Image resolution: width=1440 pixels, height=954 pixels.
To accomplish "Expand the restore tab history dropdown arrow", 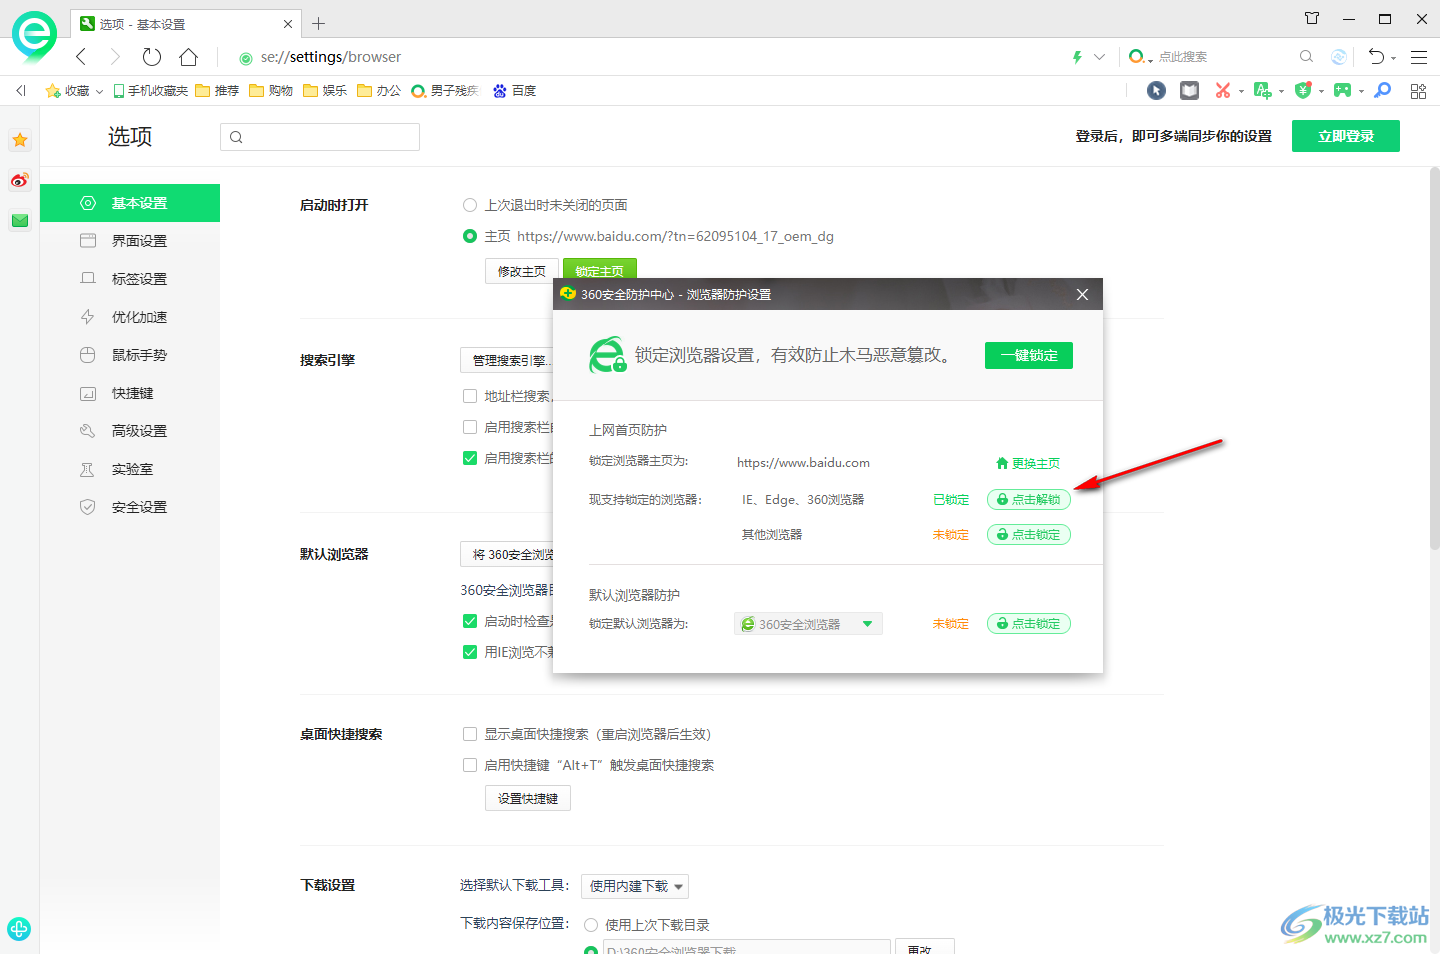I will pyautogui.click(x=1394, y=58).
